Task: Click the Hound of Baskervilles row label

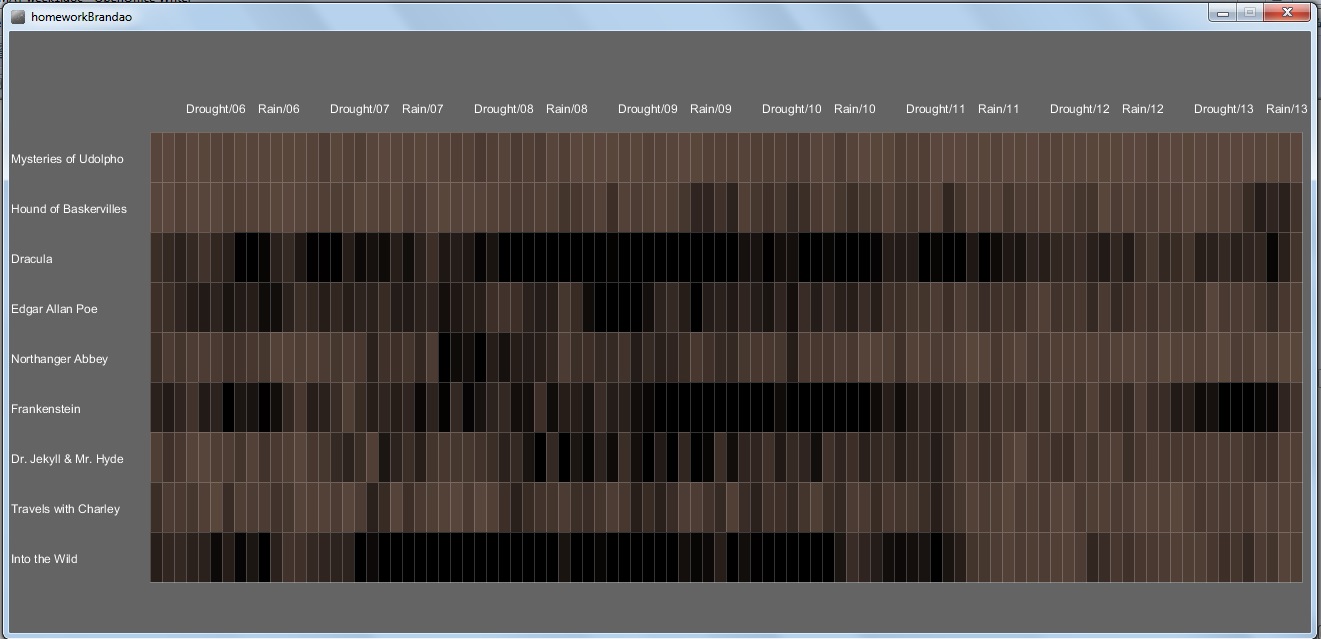Action: pyautogui.click(x=69, y=209)
